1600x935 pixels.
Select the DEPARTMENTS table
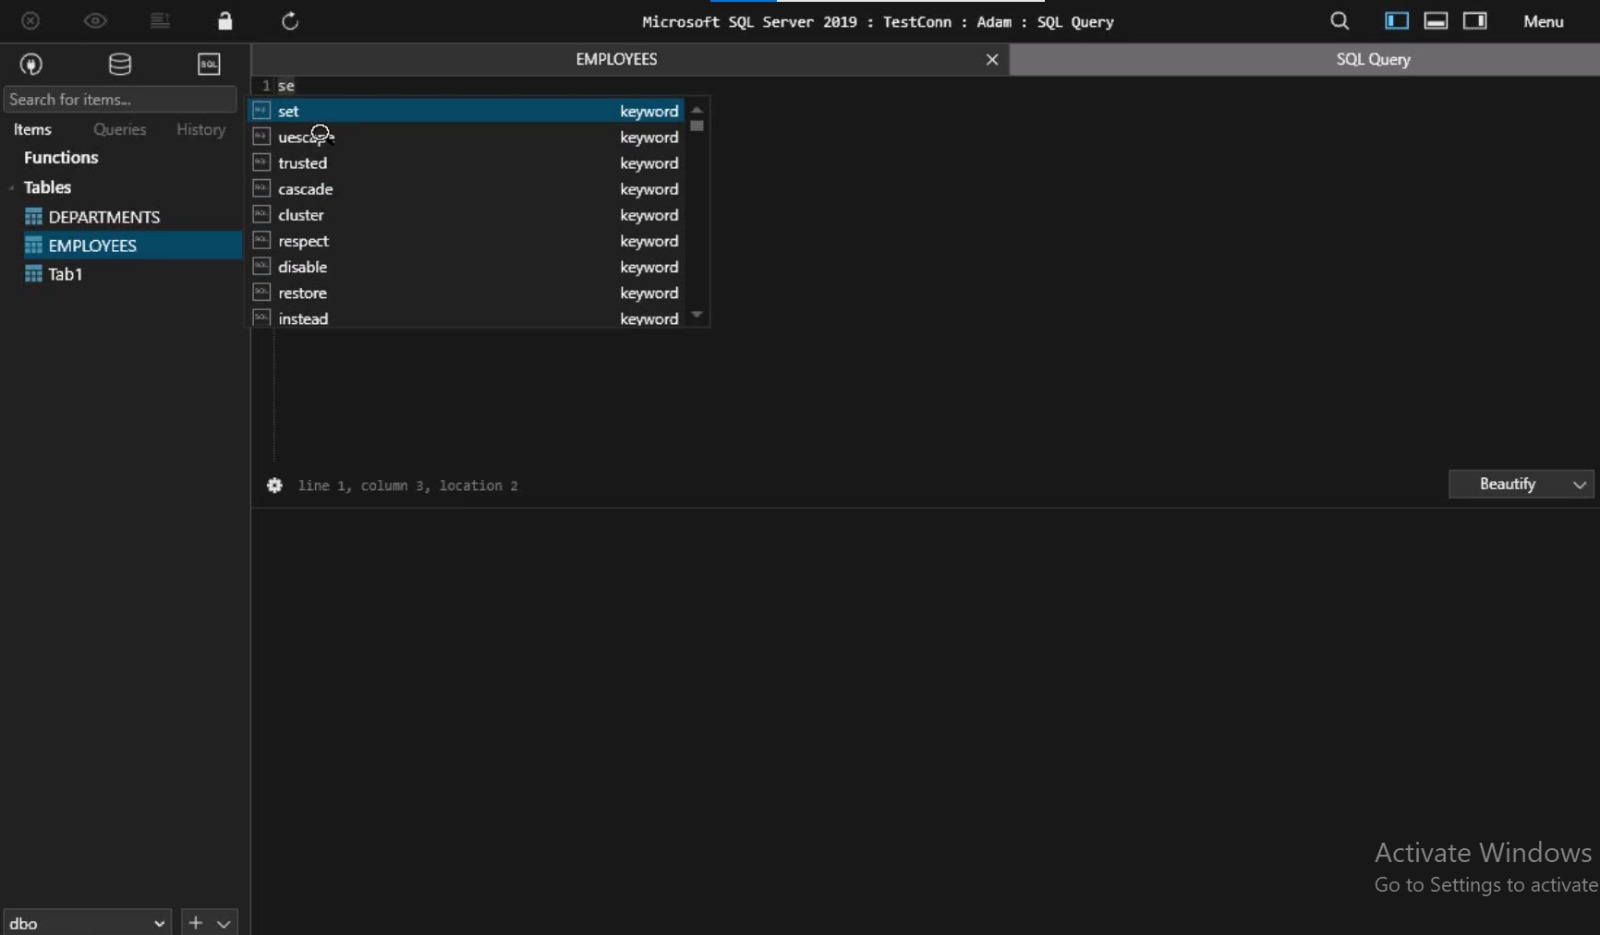point(104,217)
